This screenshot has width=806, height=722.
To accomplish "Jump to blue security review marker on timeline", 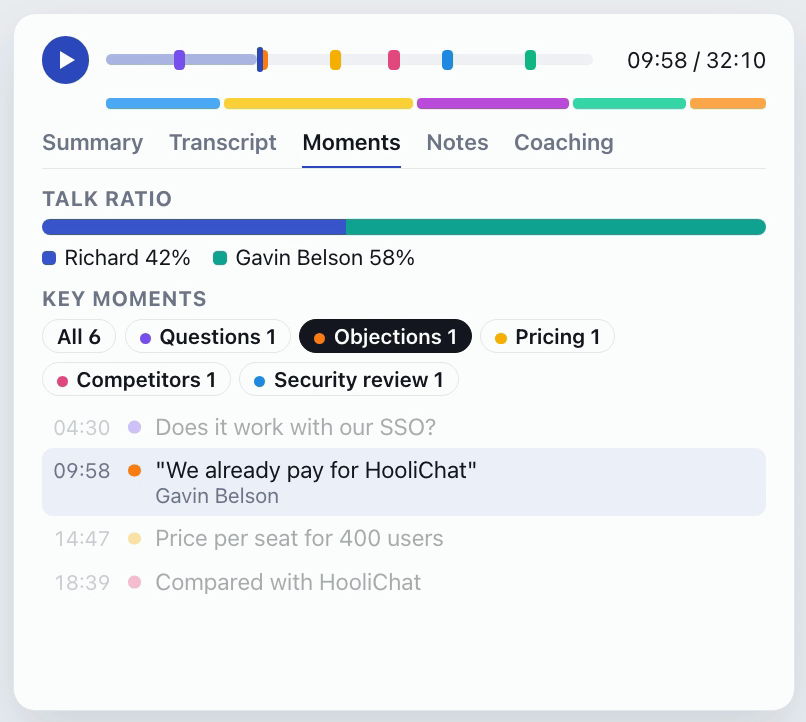I will [x=447, y=60].
